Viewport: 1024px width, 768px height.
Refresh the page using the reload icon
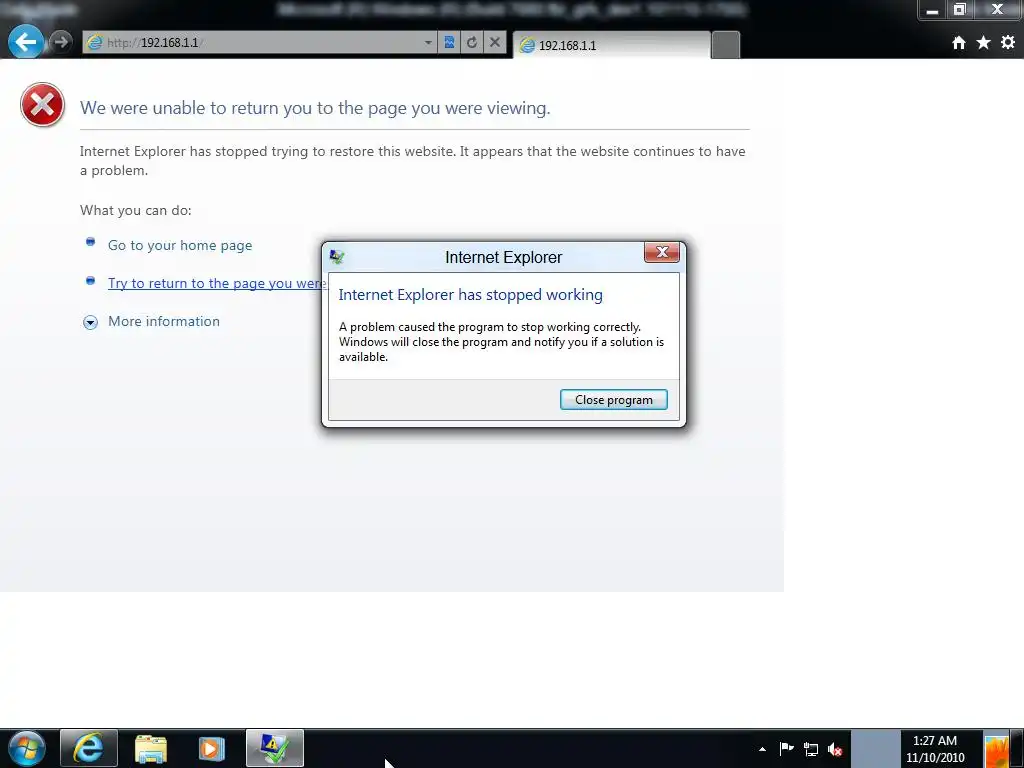(x=472, y=43)
